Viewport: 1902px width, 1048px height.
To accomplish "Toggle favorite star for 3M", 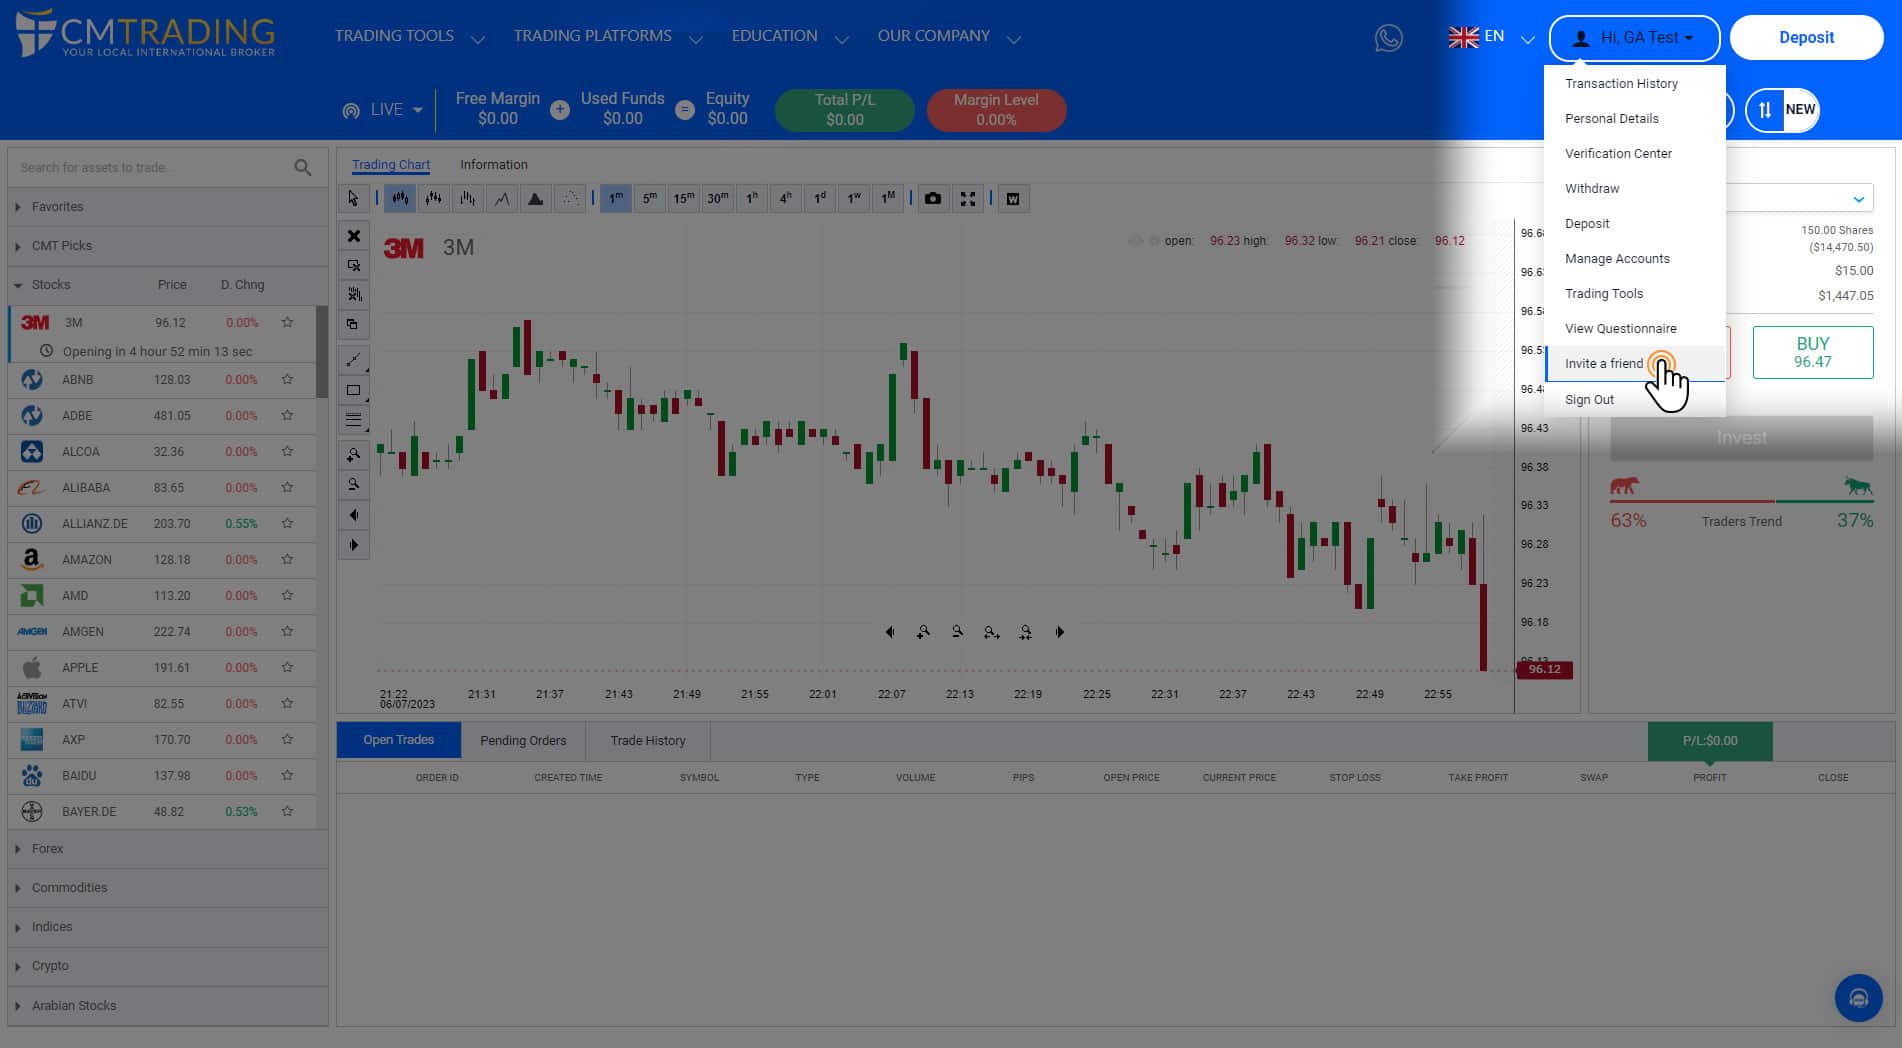I will (x=288, y=322).
